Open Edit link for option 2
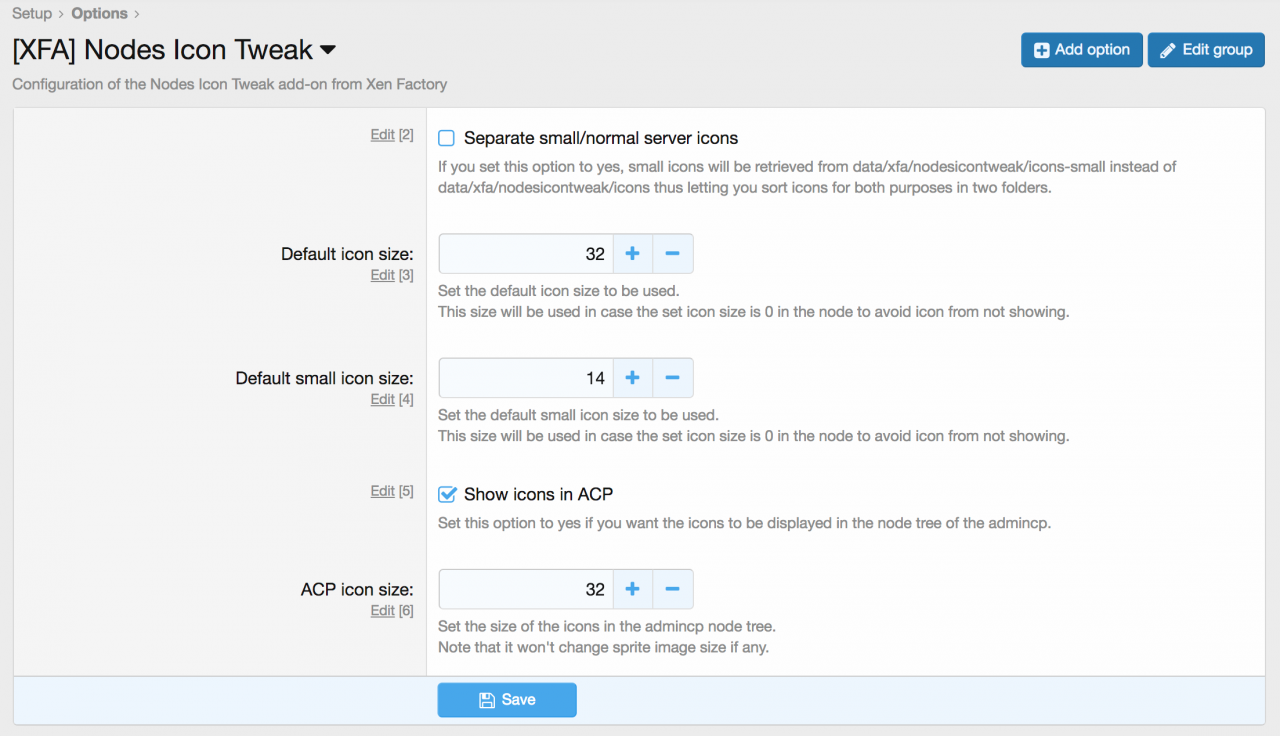 [382, 135]
